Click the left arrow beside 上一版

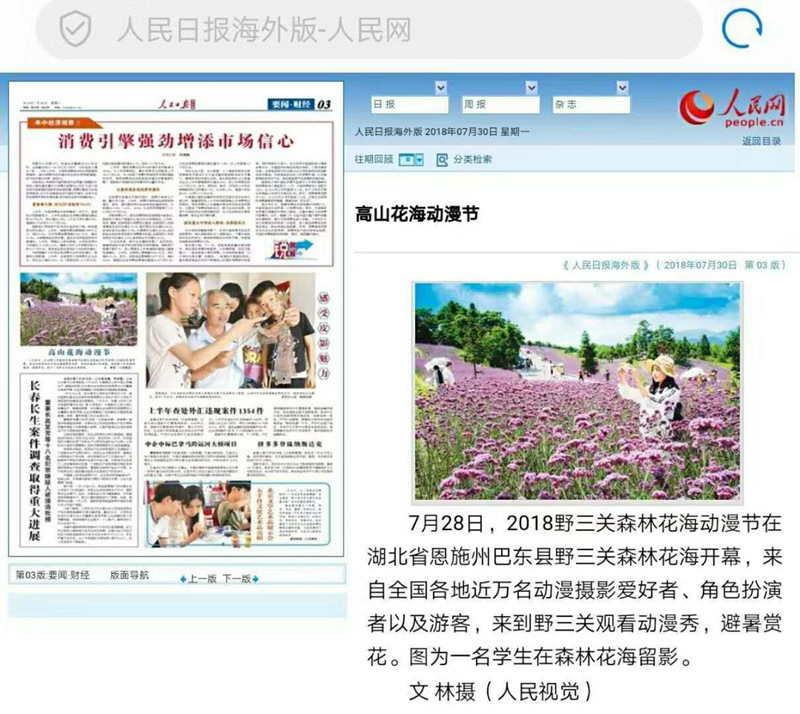(x=182, y=579)
